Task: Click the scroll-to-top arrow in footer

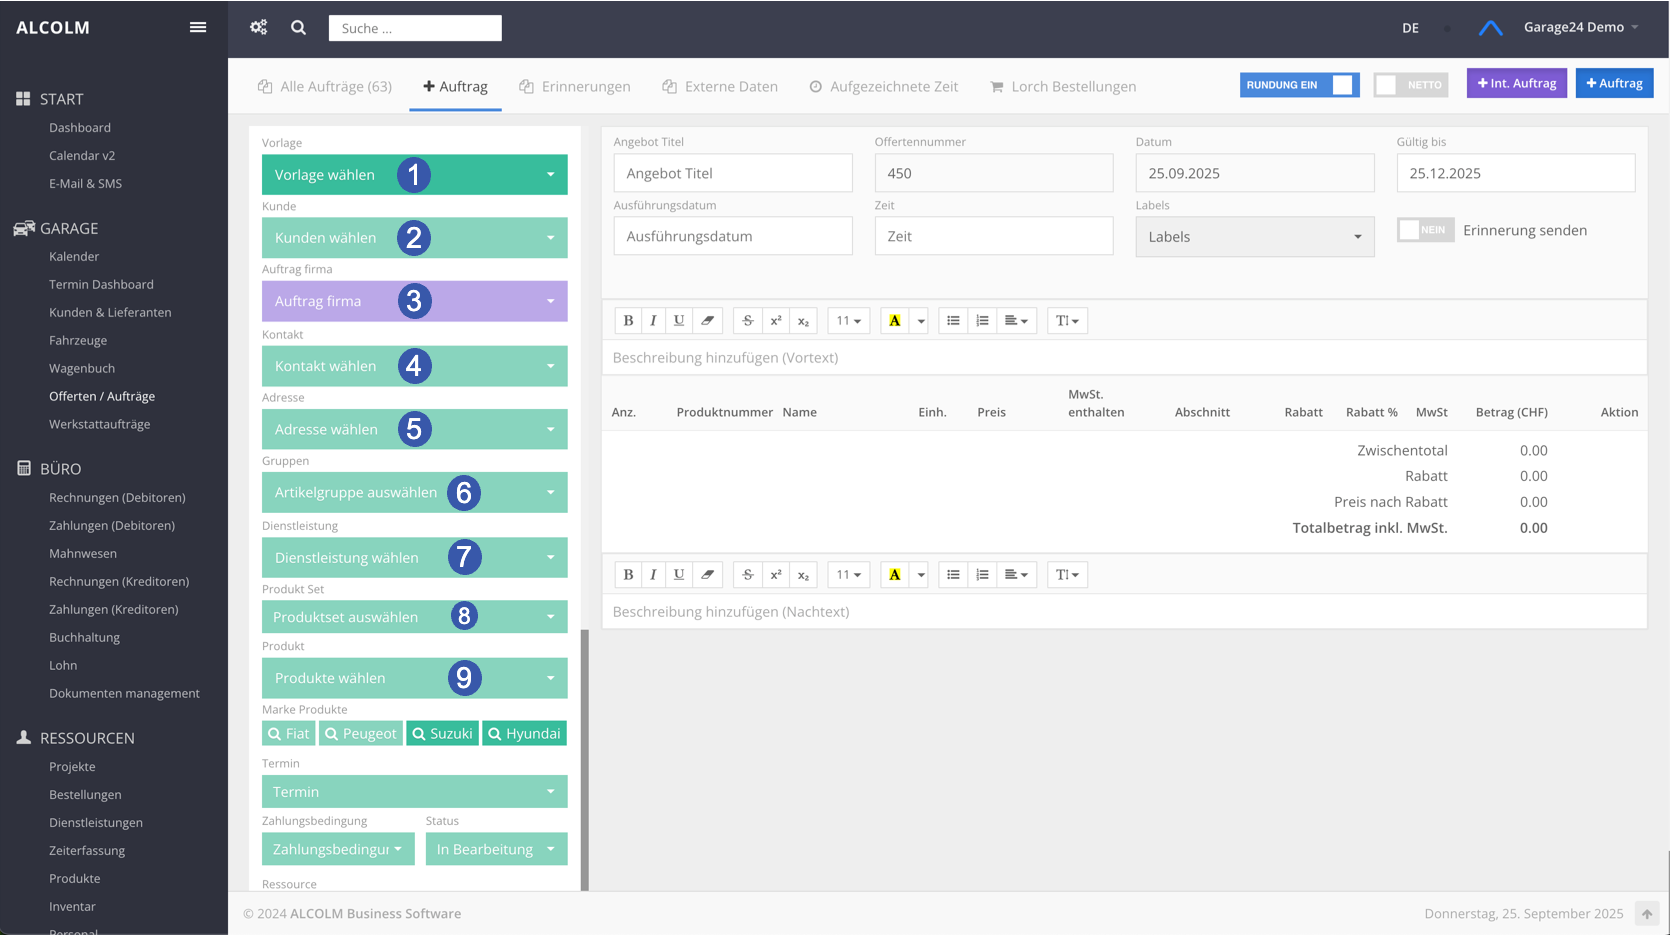Action: [1646, 914]
